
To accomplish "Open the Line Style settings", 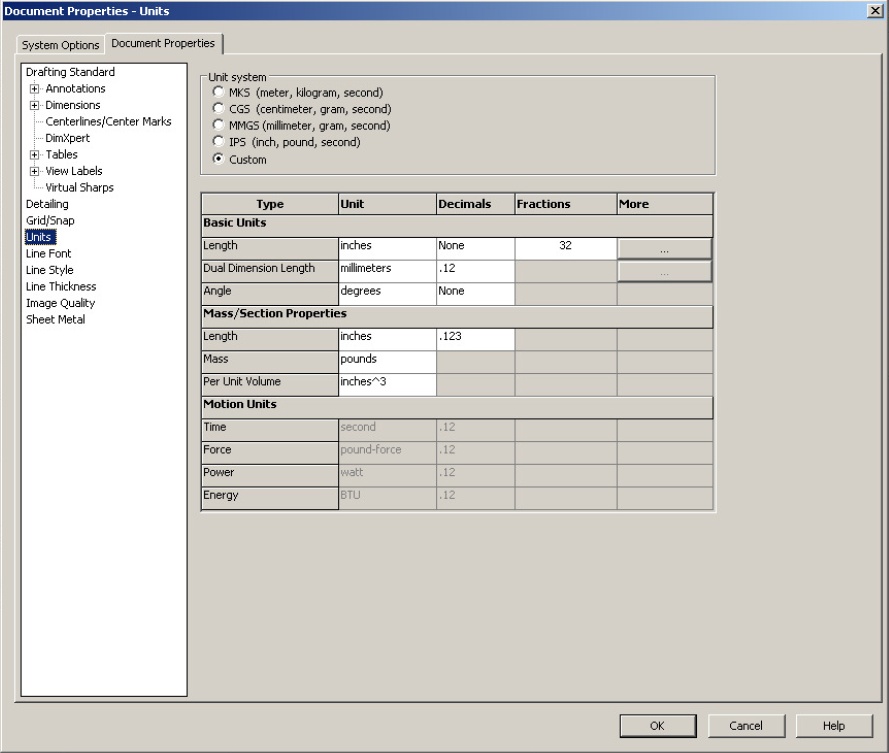I will (x=49, y=270).
